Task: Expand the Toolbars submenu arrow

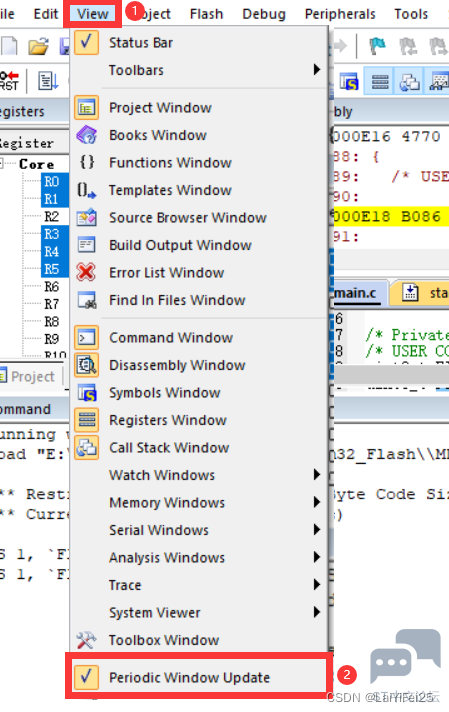Action: pos(316,70)
